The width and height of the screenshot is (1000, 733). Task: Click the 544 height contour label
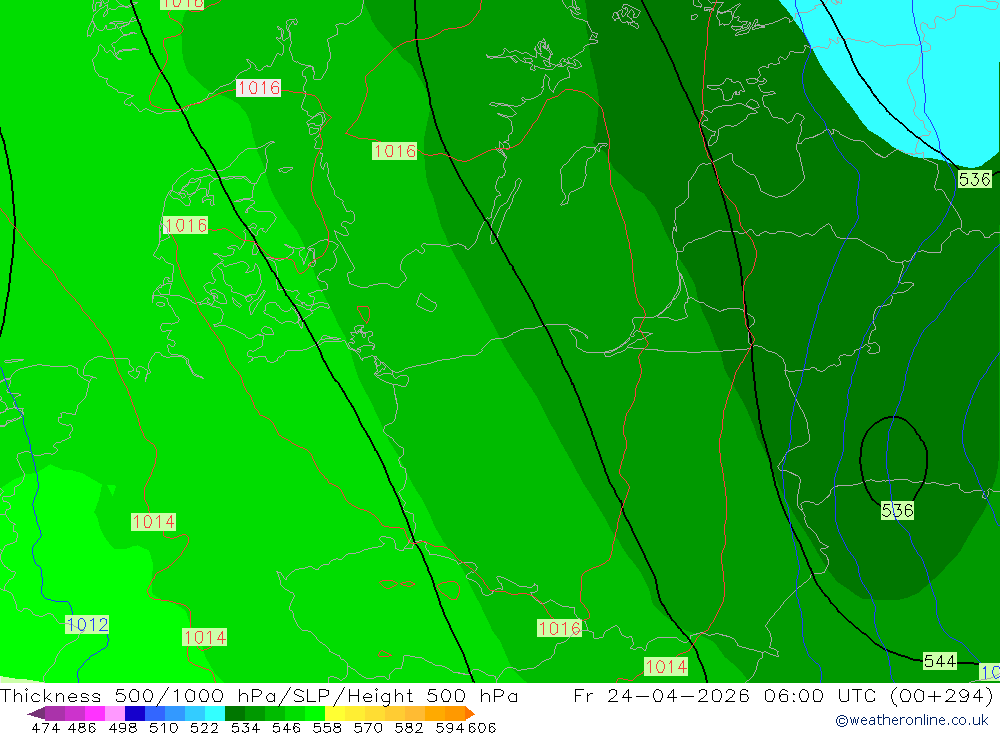pyautogui.click(x=940, y=662)
